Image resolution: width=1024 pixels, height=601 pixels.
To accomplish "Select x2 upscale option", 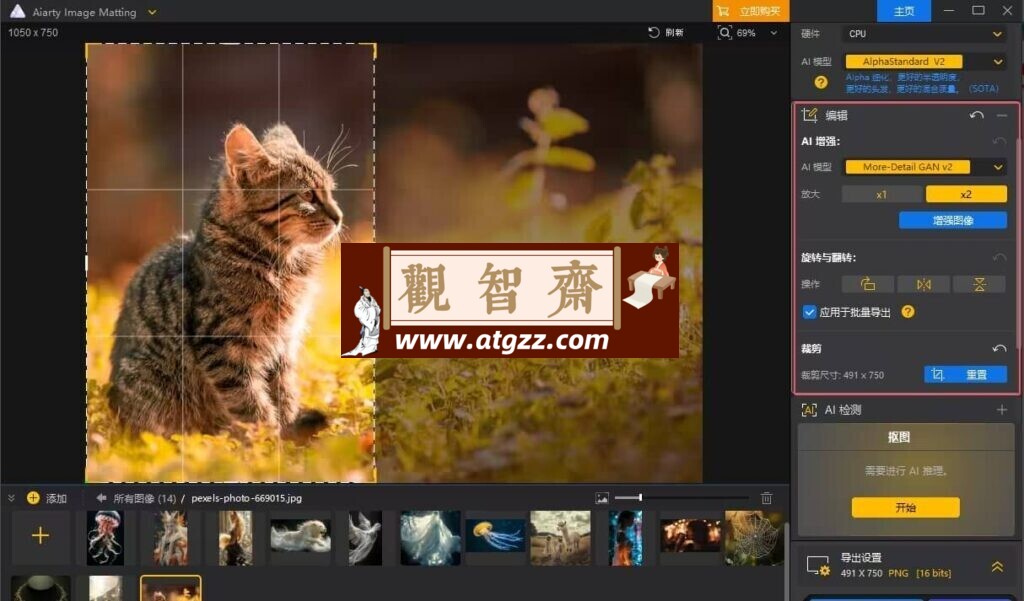I will point(966,194).
